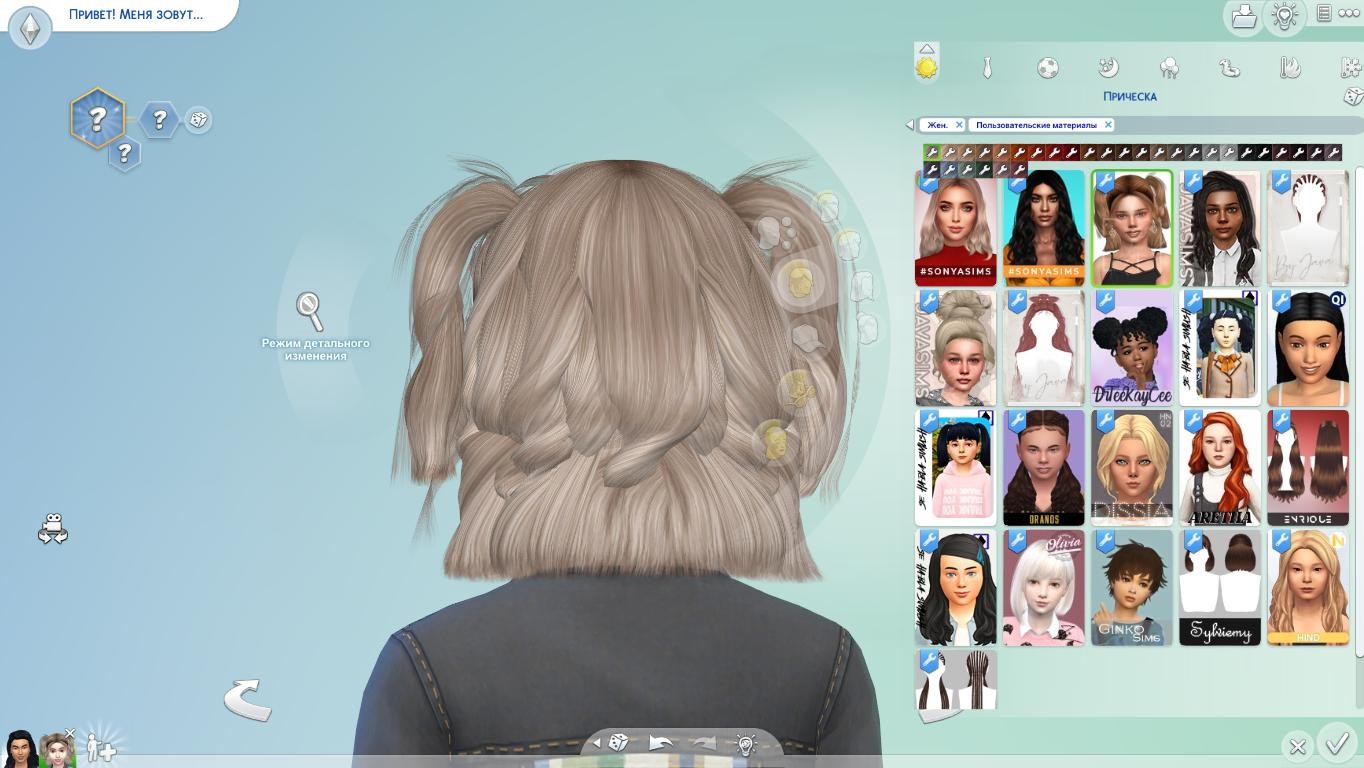This screenshot has width=1364, height=768.
Task: Open the three-dots options menu
Action: coord(1349,14)
